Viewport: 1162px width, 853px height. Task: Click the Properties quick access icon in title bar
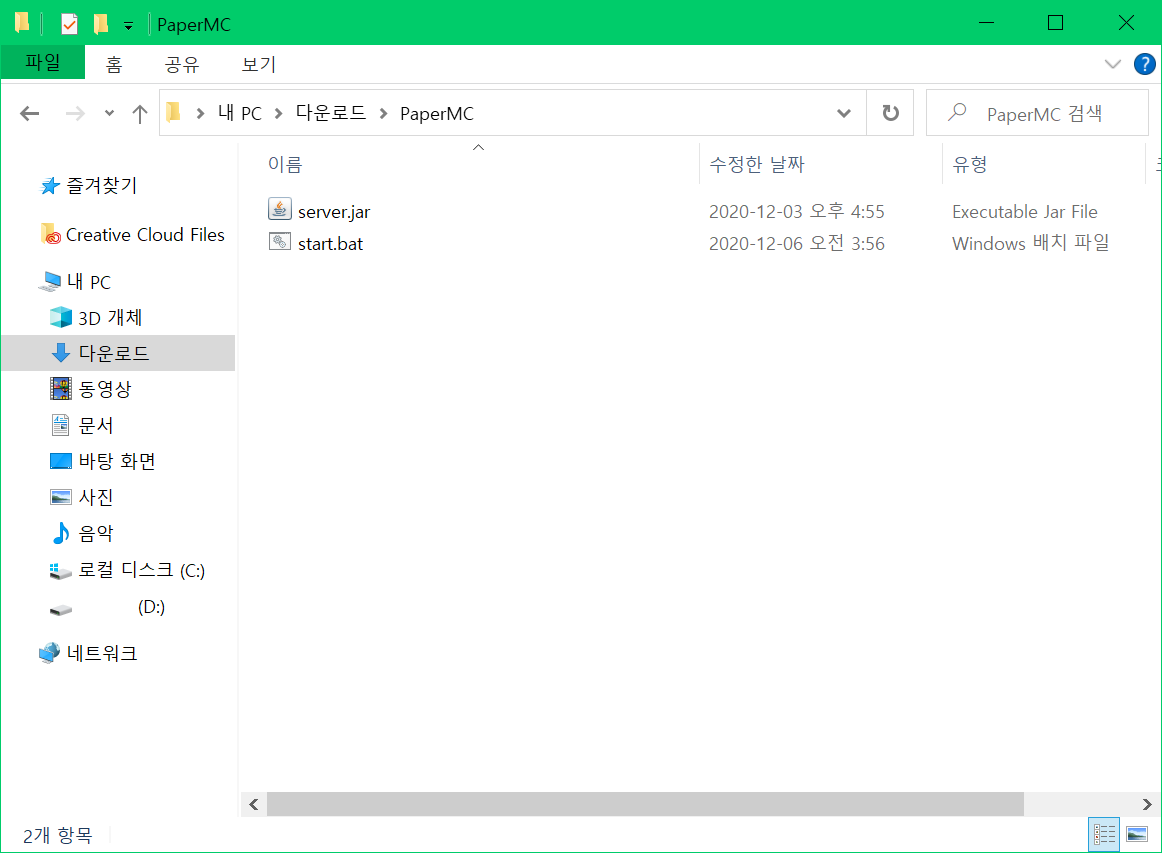pyautogui.click(x=69, y=24)
